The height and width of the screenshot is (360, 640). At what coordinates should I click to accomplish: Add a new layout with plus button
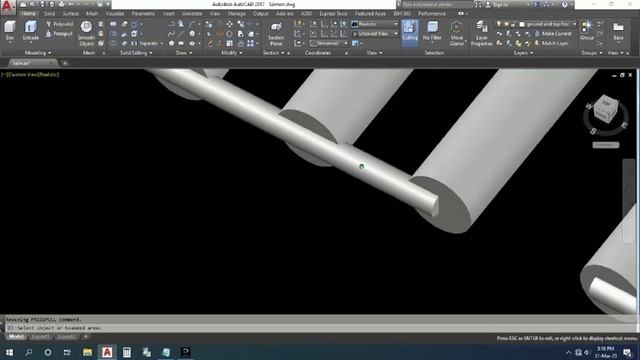(x=85, y=337)
